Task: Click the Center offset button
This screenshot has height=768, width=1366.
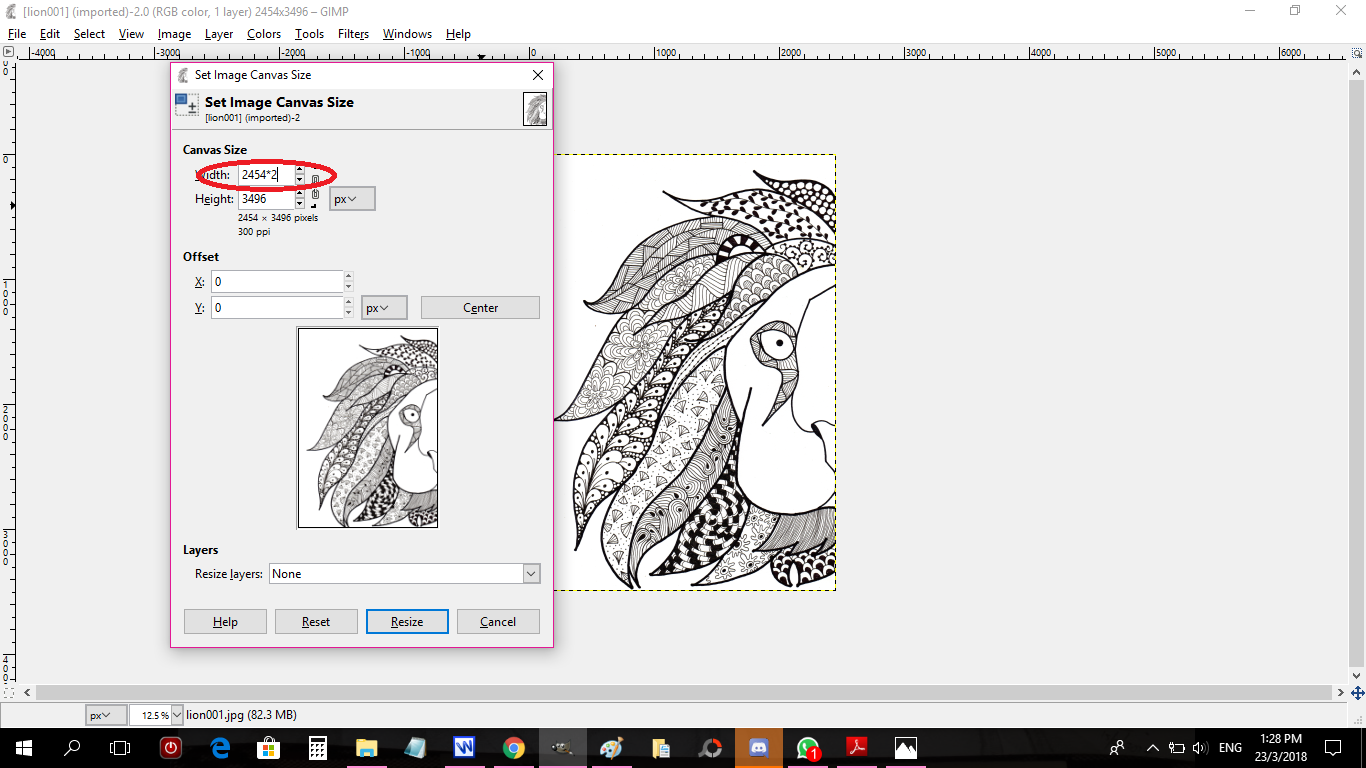Action: point(480,308)
